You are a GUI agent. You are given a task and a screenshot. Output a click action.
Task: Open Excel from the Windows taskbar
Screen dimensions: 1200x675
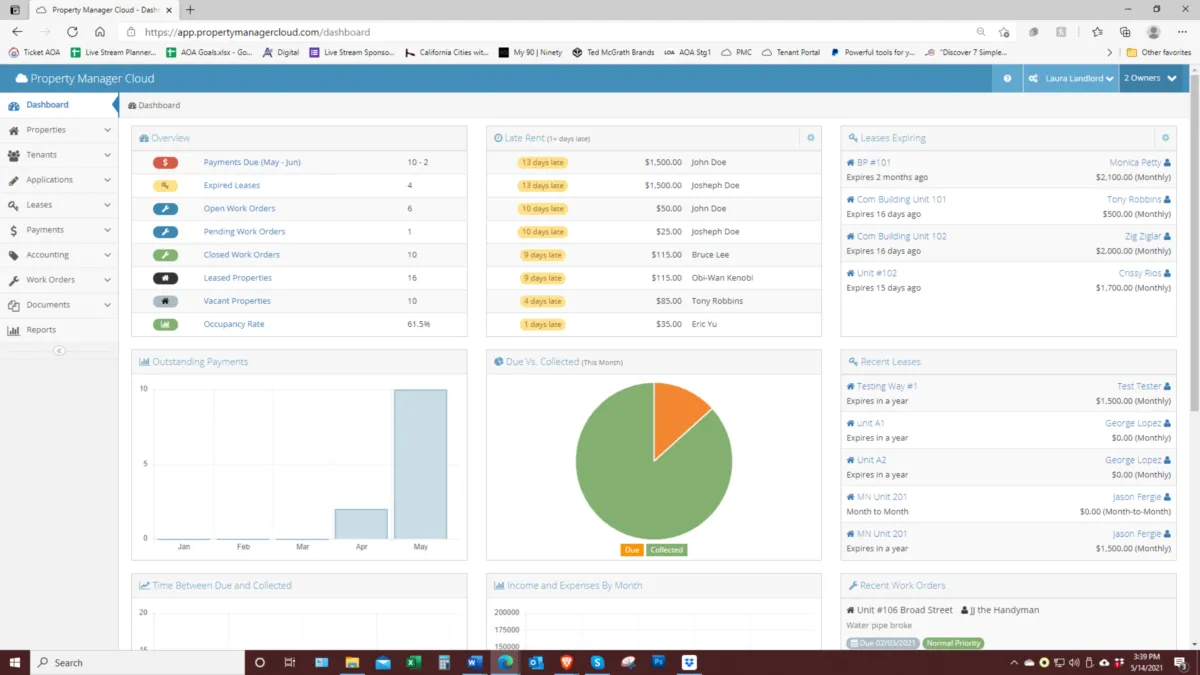(413, 662)
